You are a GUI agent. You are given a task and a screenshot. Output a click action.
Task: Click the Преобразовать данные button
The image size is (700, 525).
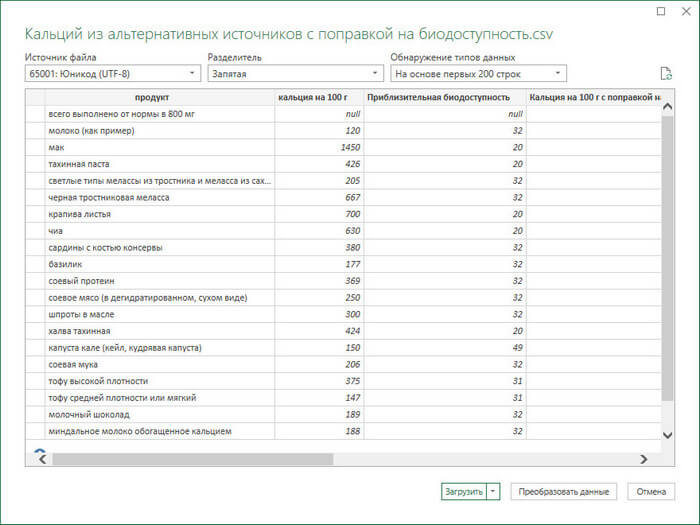coord(563,491)
